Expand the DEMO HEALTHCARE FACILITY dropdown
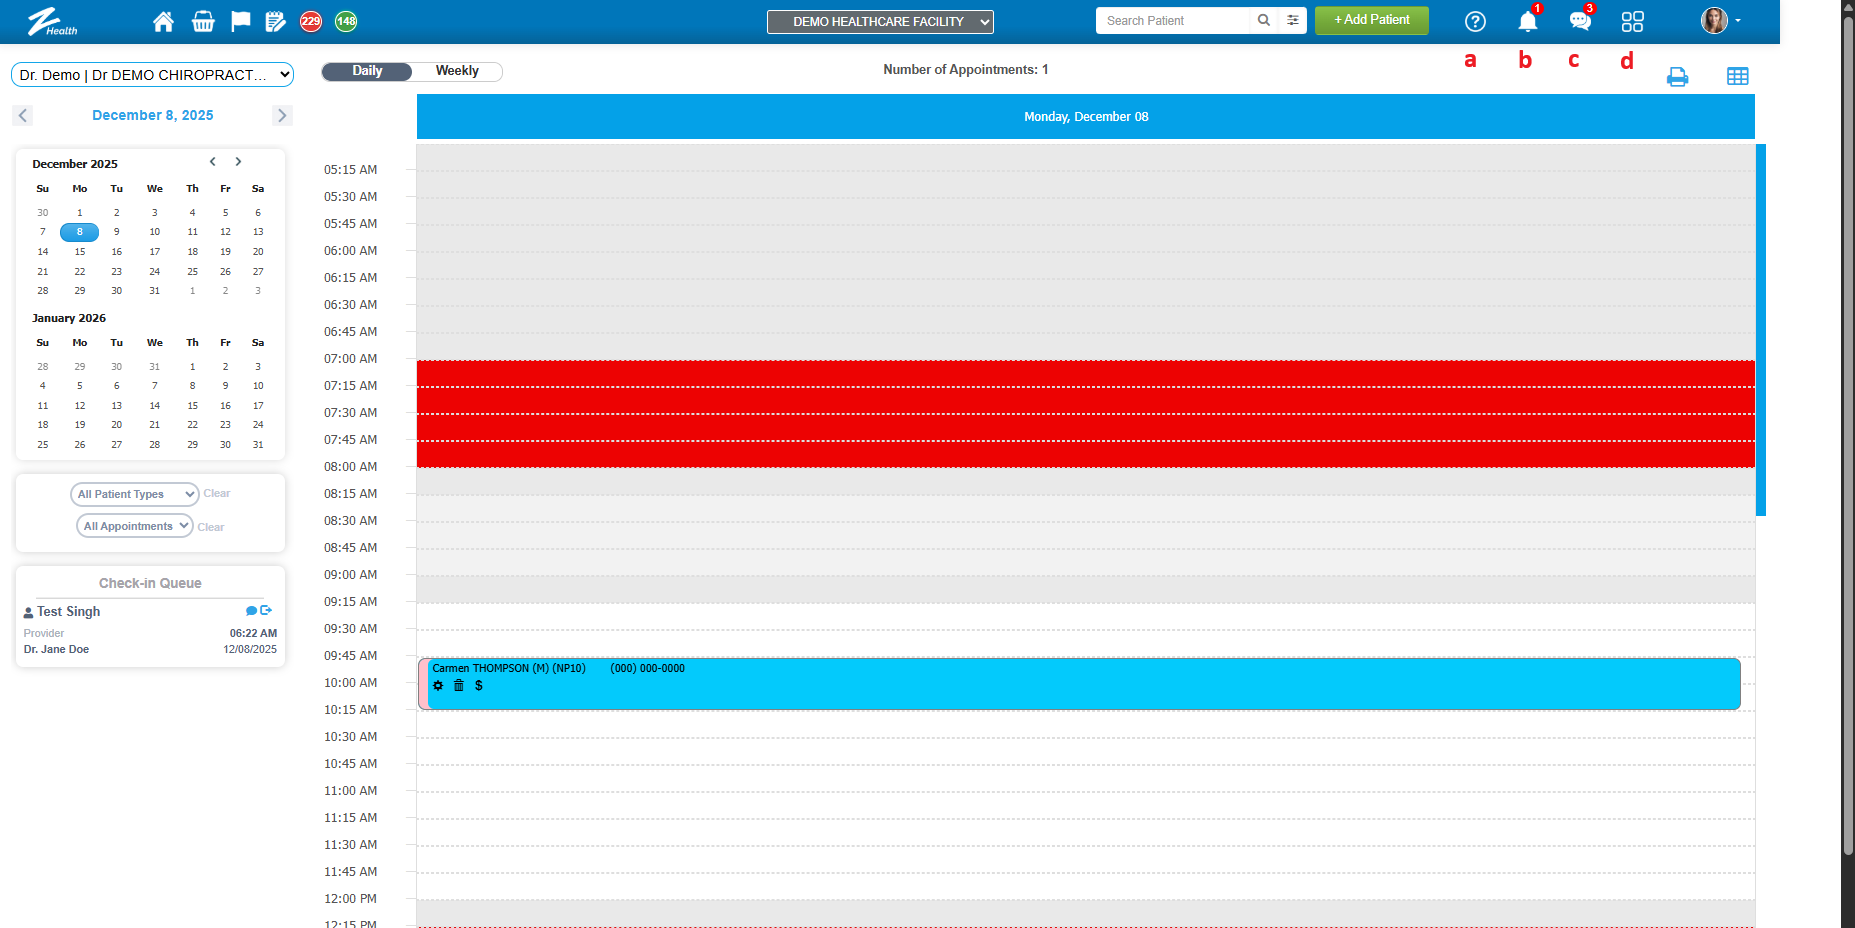1855x928 pixels. click(x=880, y=22)
